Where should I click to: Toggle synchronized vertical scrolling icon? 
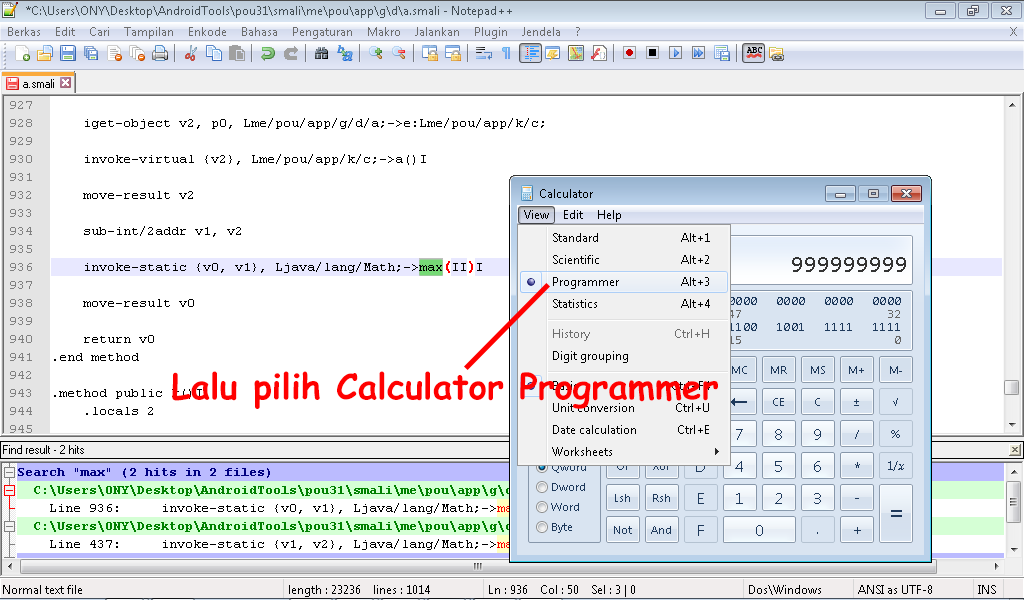[x=429, y=54]
